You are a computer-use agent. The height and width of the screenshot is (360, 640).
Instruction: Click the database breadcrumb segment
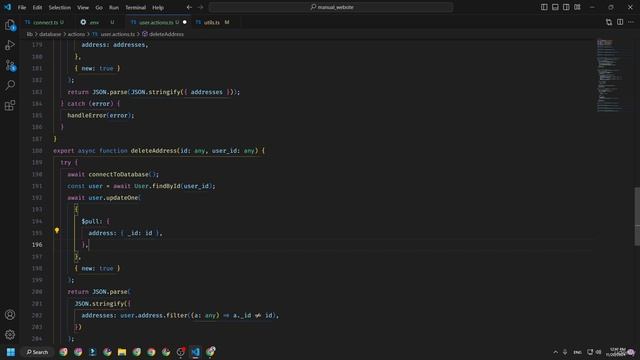point(50,34)
